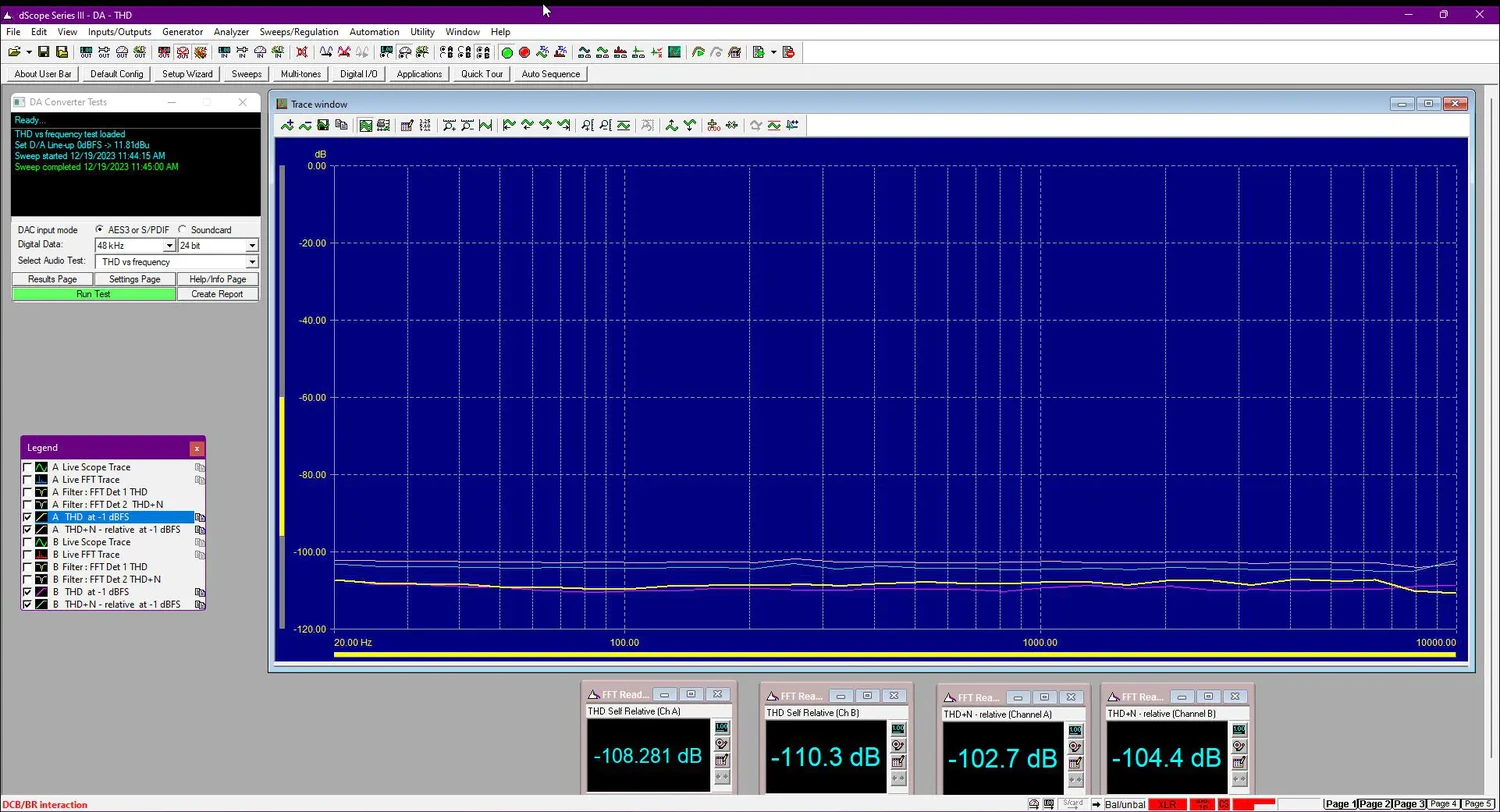Click the open folder icon in toolbar
This screenshot has height=812, width=1500.
pyautogui.click(x=14, y=53)
